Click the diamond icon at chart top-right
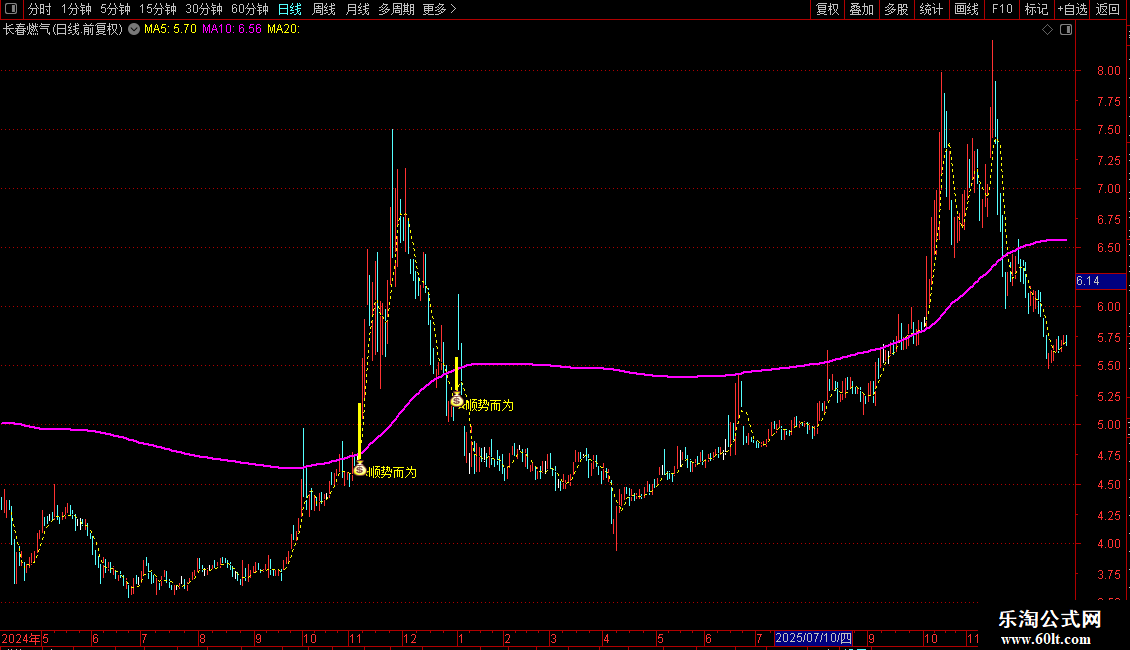Screen dimensions: 1130x650 pos(1047,30)
